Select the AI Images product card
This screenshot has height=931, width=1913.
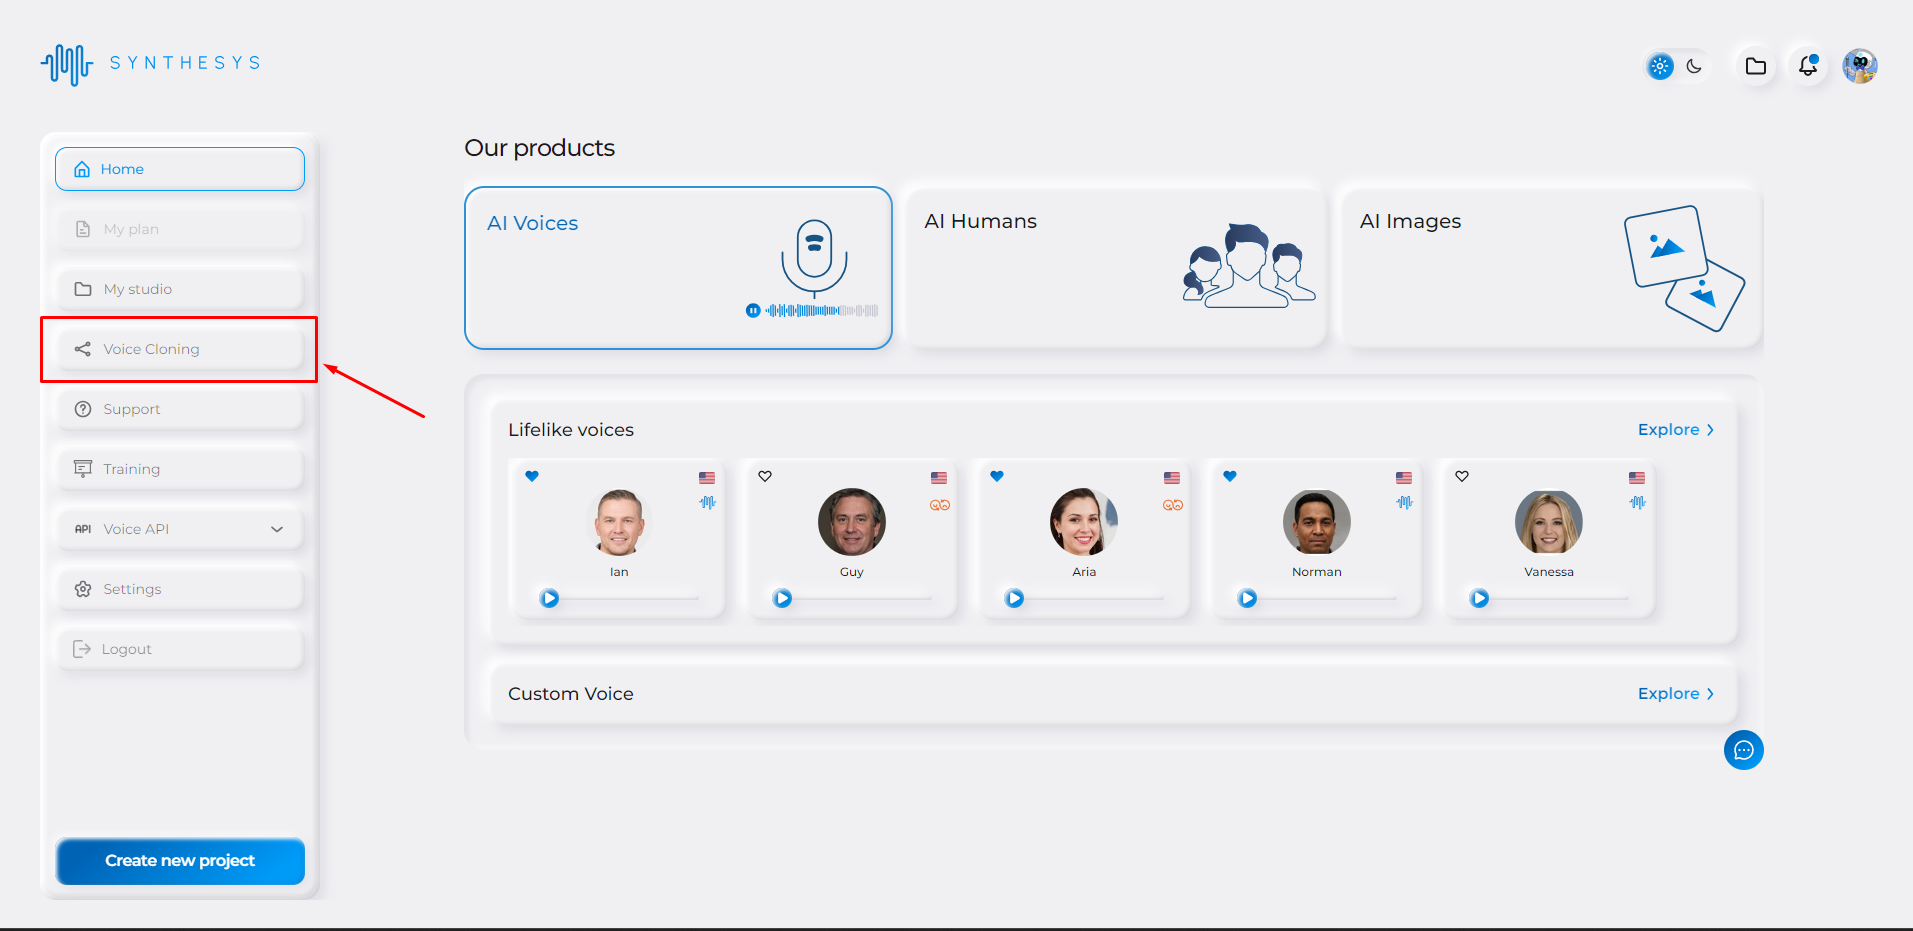1551,266
